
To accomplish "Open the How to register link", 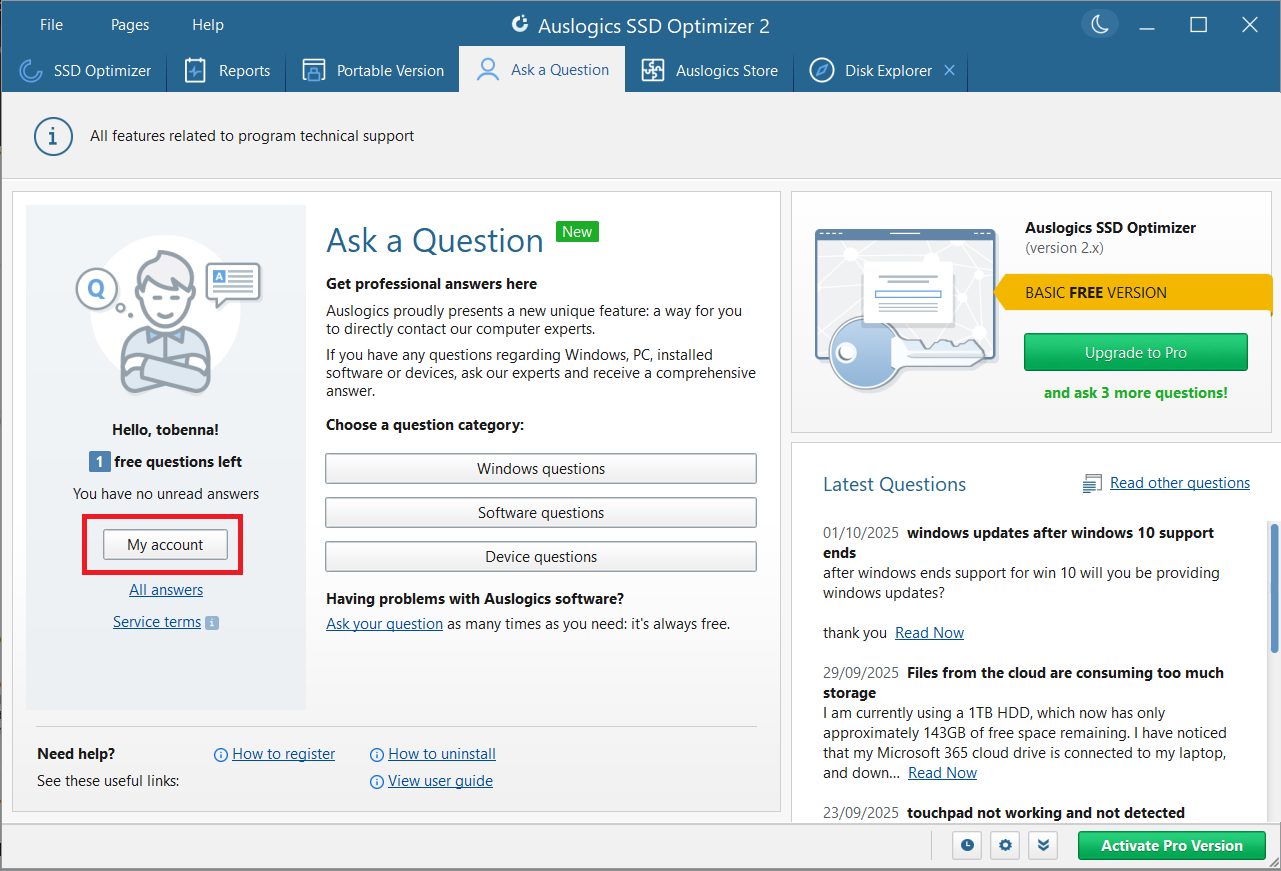I will (x=284, y=754).
